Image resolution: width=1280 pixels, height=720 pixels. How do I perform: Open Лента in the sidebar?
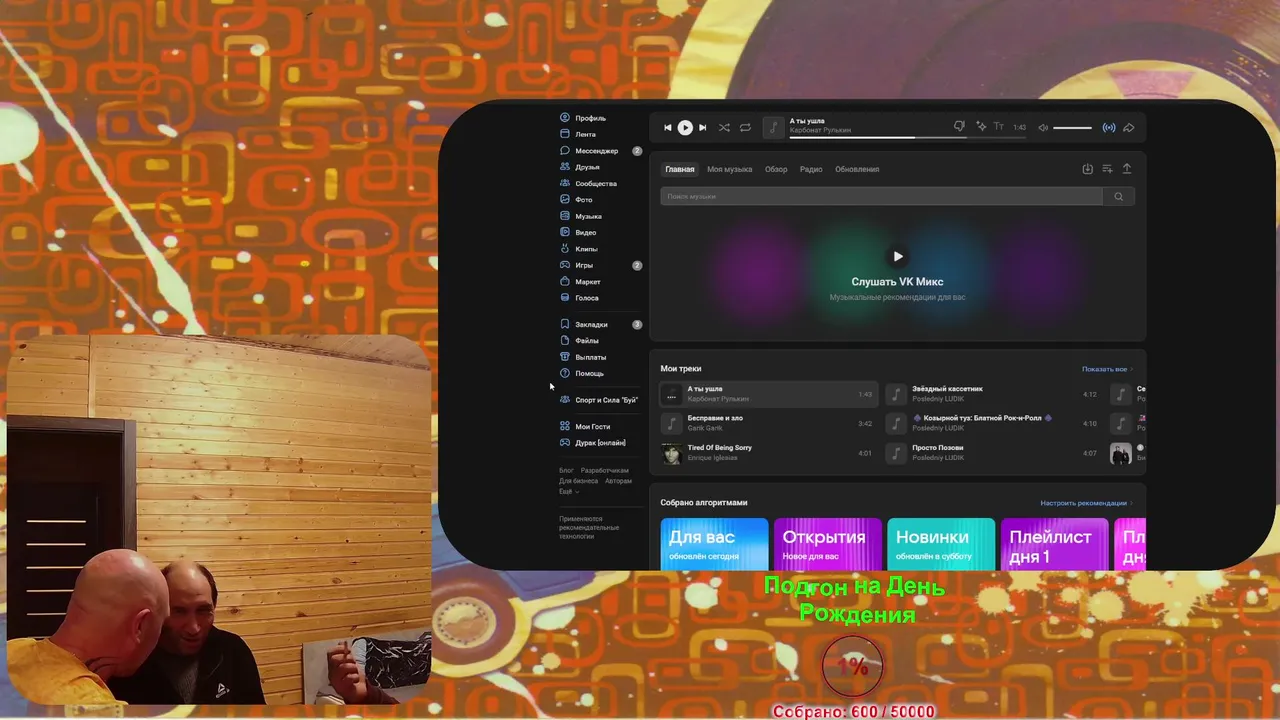tap(579, 134)
